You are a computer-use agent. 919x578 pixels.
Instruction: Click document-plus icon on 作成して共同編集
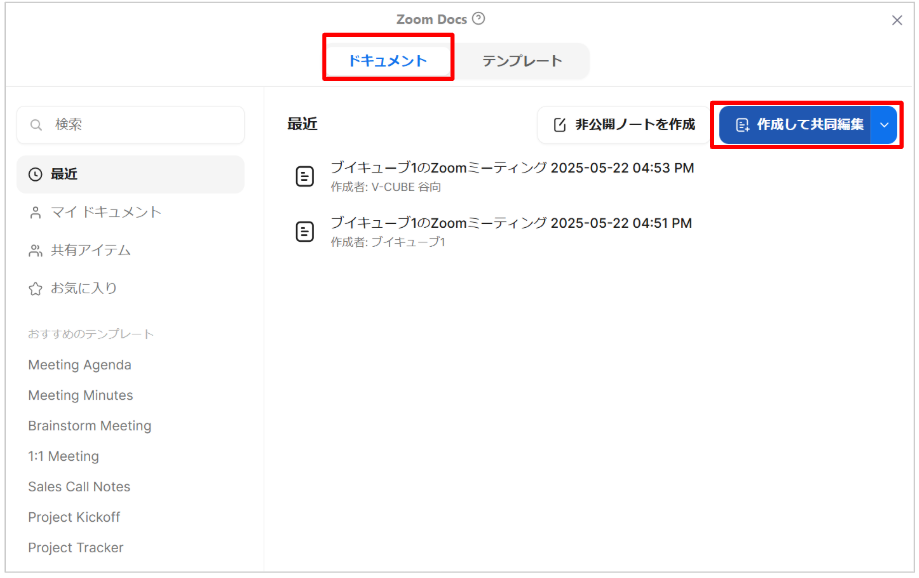pyautogui.click(x=742, y=125)
